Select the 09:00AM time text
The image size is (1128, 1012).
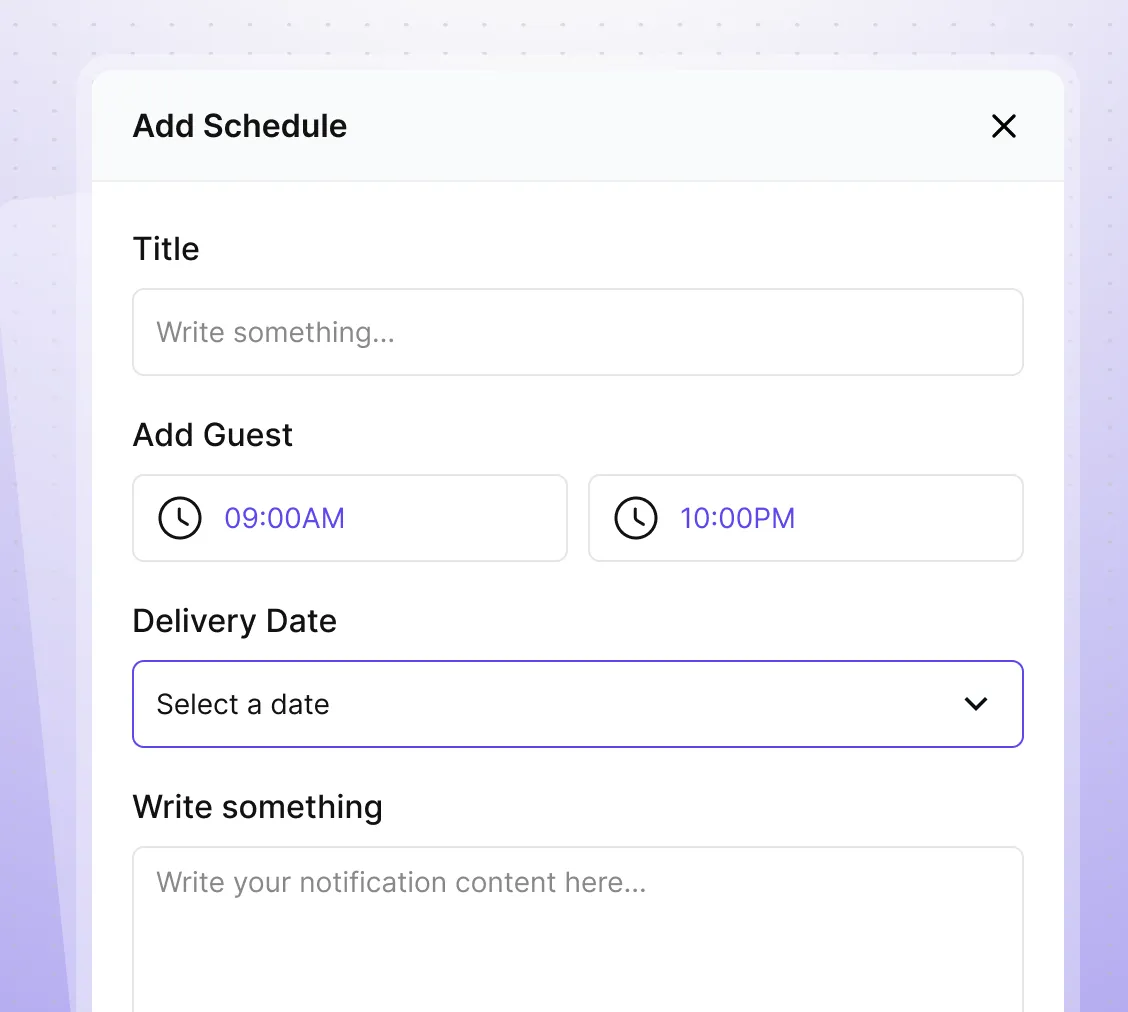(284, 518)
